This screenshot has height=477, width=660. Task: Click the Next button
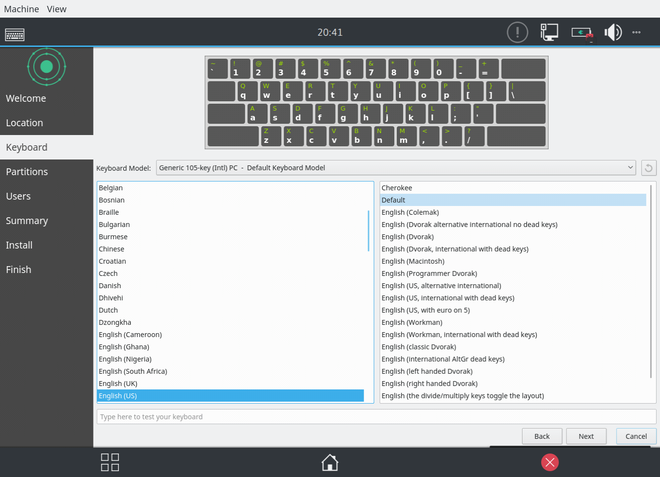(585, 436)
